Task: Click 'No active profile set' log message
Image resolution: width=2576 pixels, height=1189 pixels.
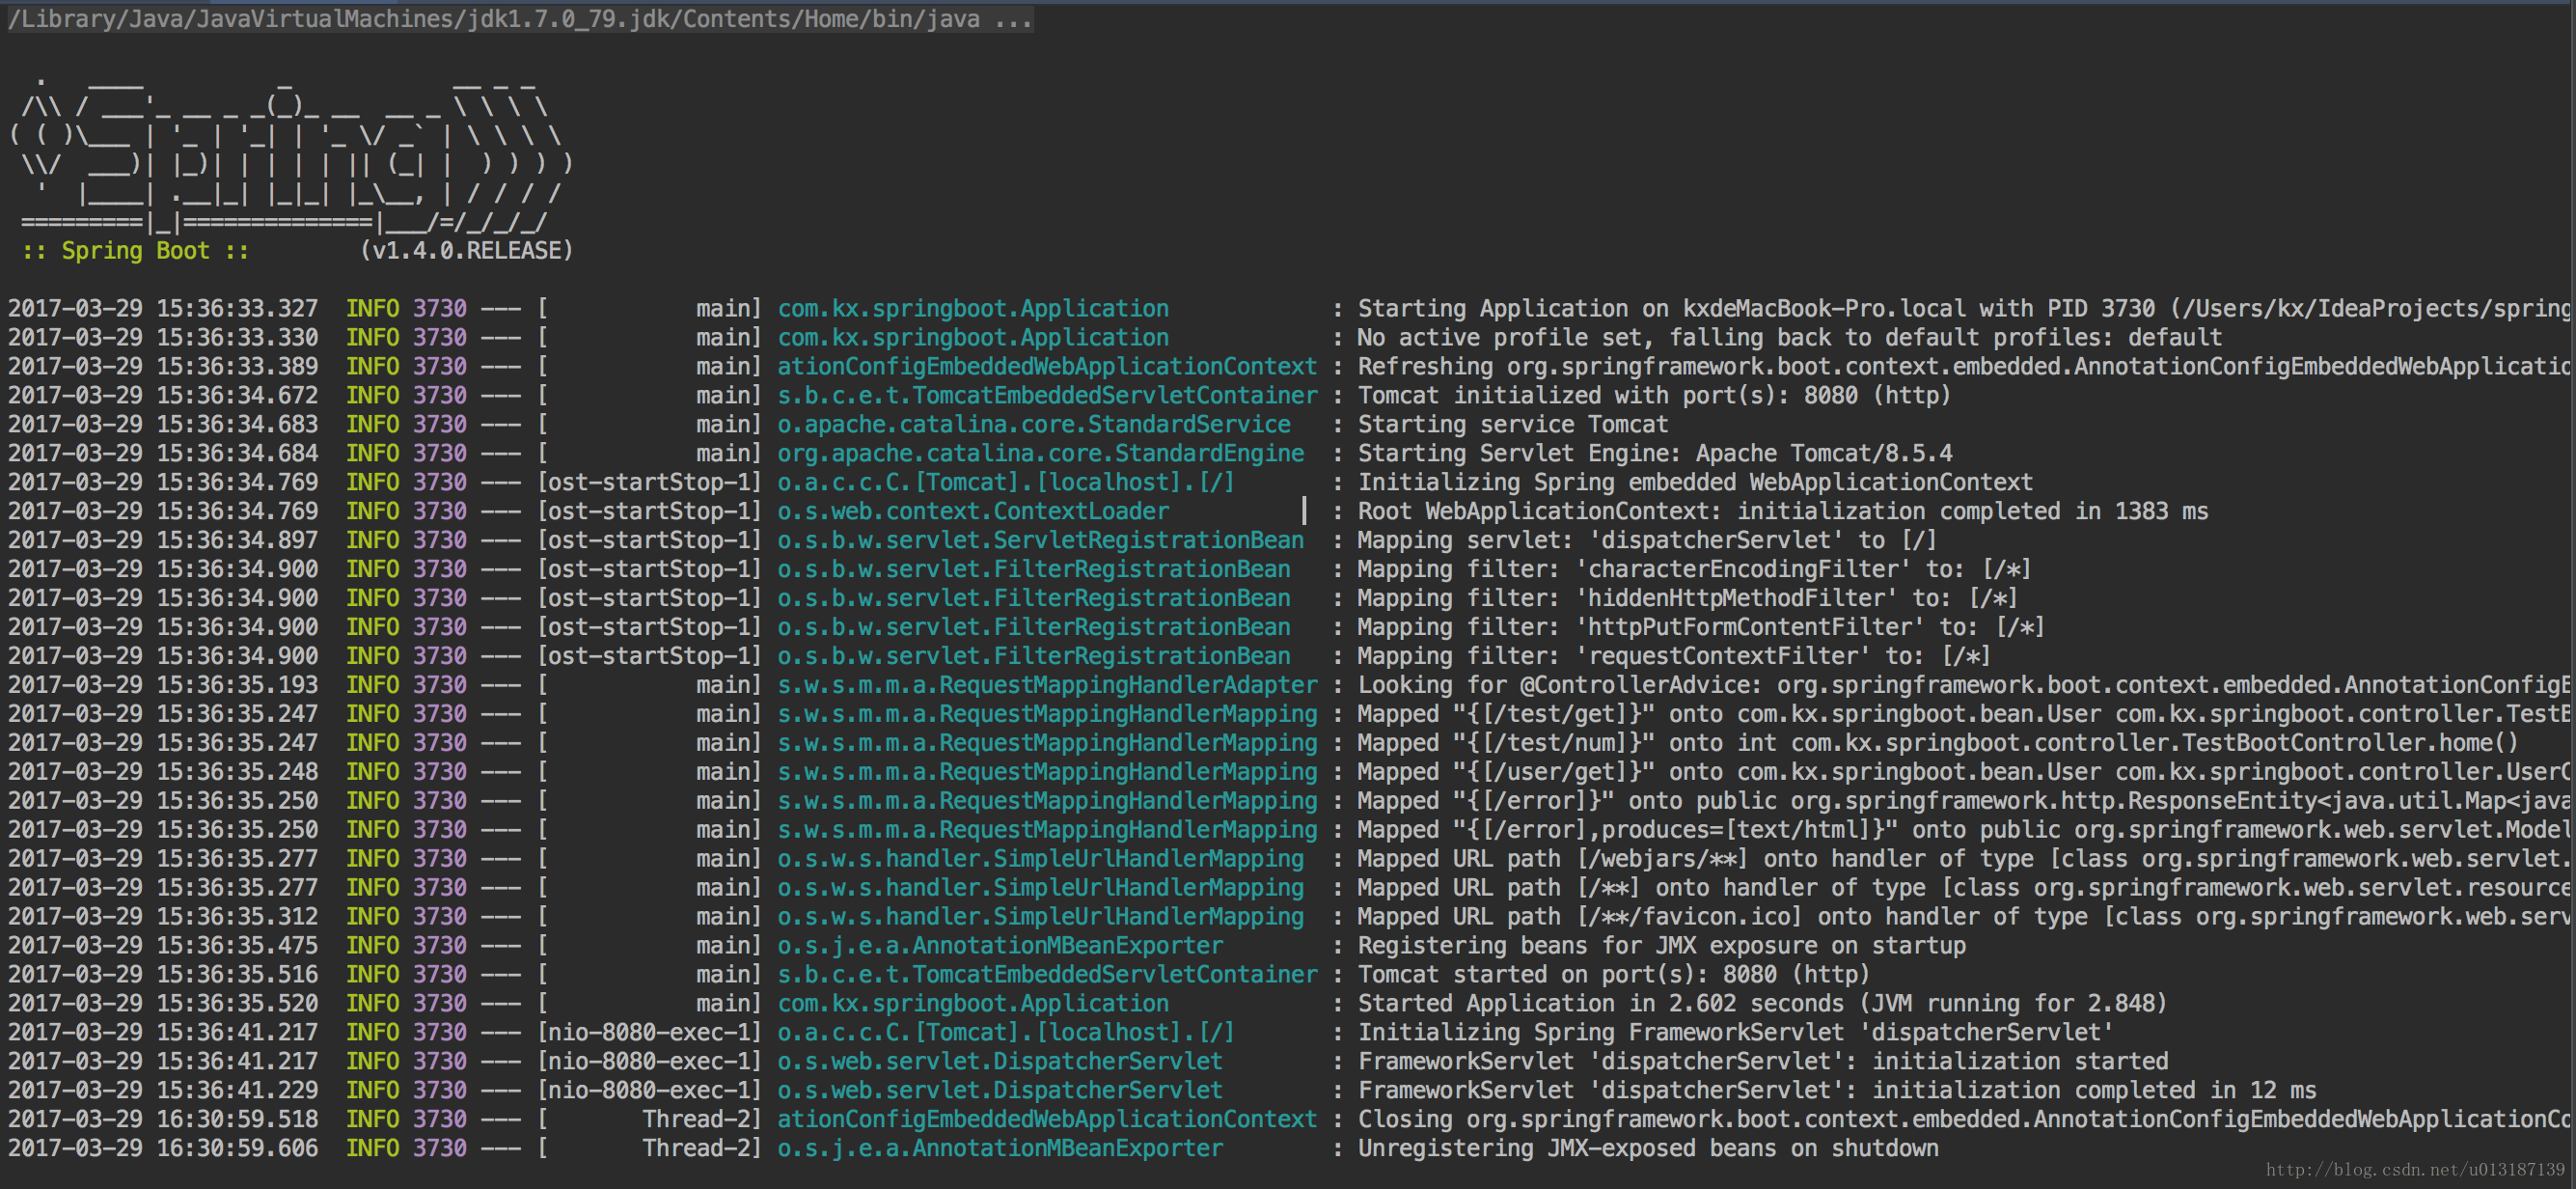Action: pyautogui.click(x=1790, y=338)
